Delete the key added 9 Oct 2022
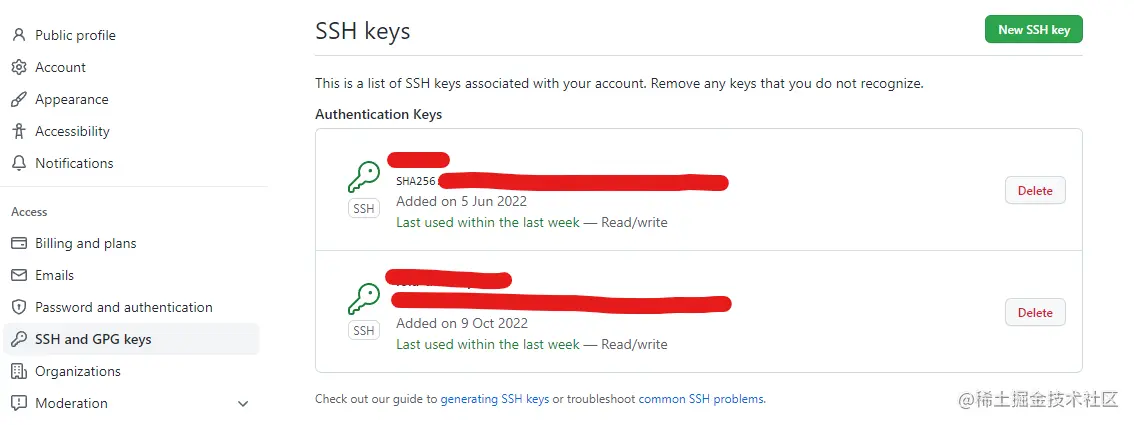The image size is (1134, 425). click(1035, 313)
